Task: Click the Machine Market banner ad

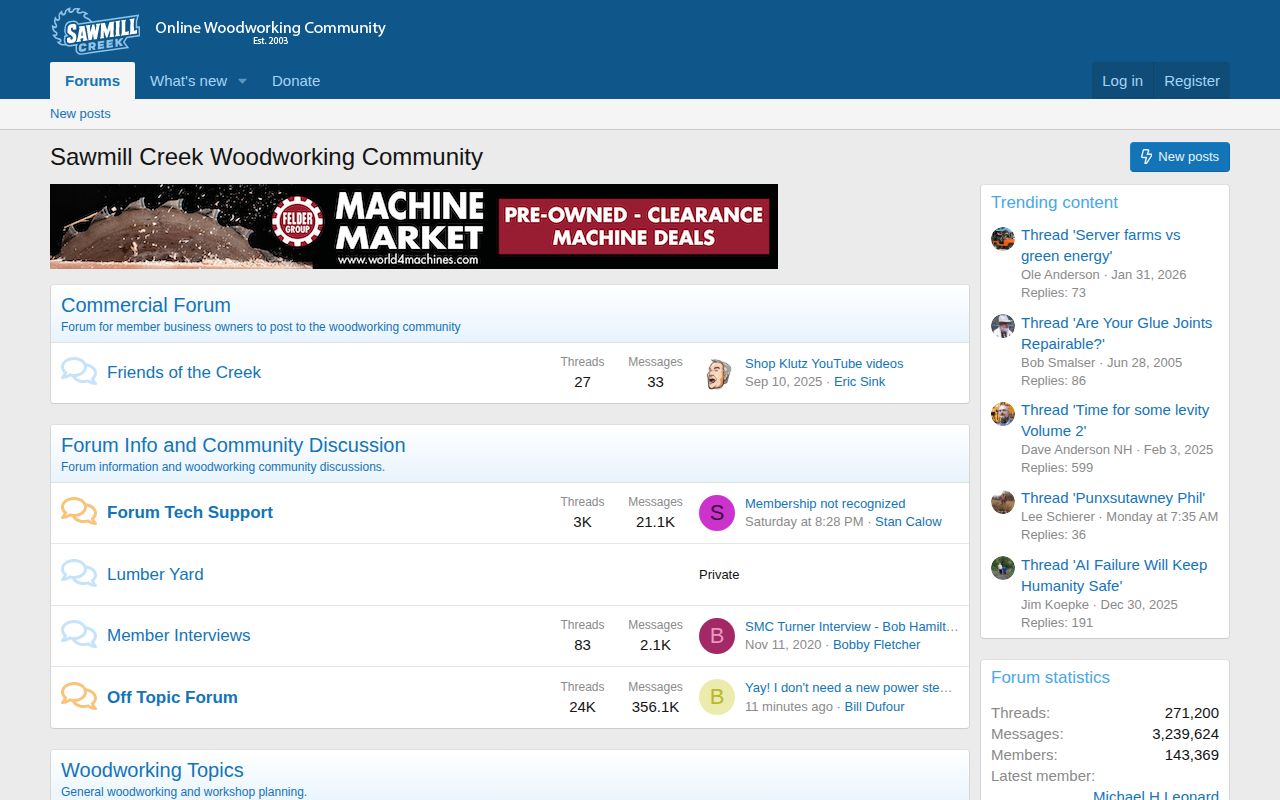Action: pyautogui.click(x=413, y=226)
